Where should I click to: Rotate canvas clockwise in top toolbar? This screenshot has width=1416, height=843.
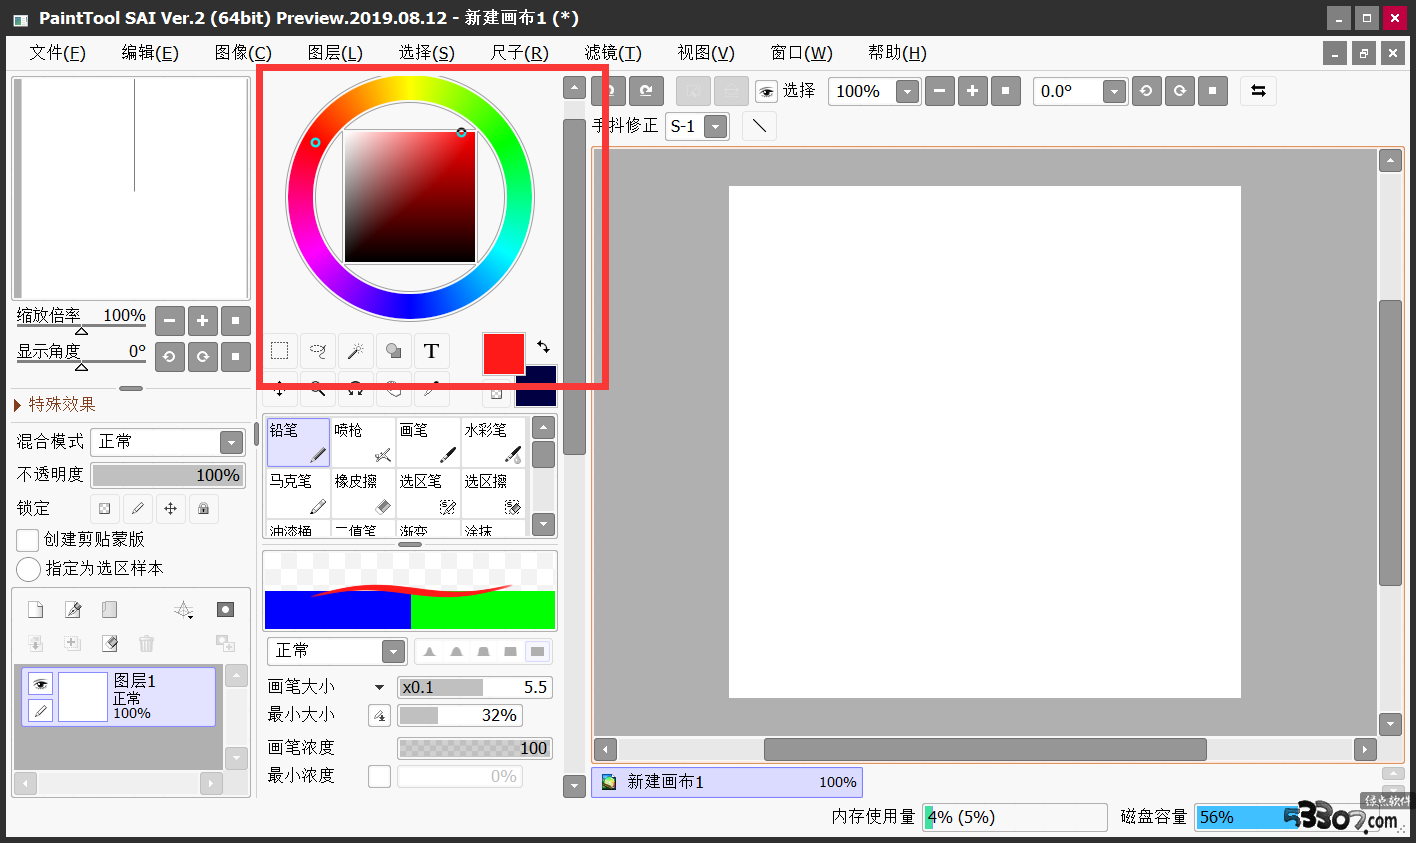(1180, 91)
